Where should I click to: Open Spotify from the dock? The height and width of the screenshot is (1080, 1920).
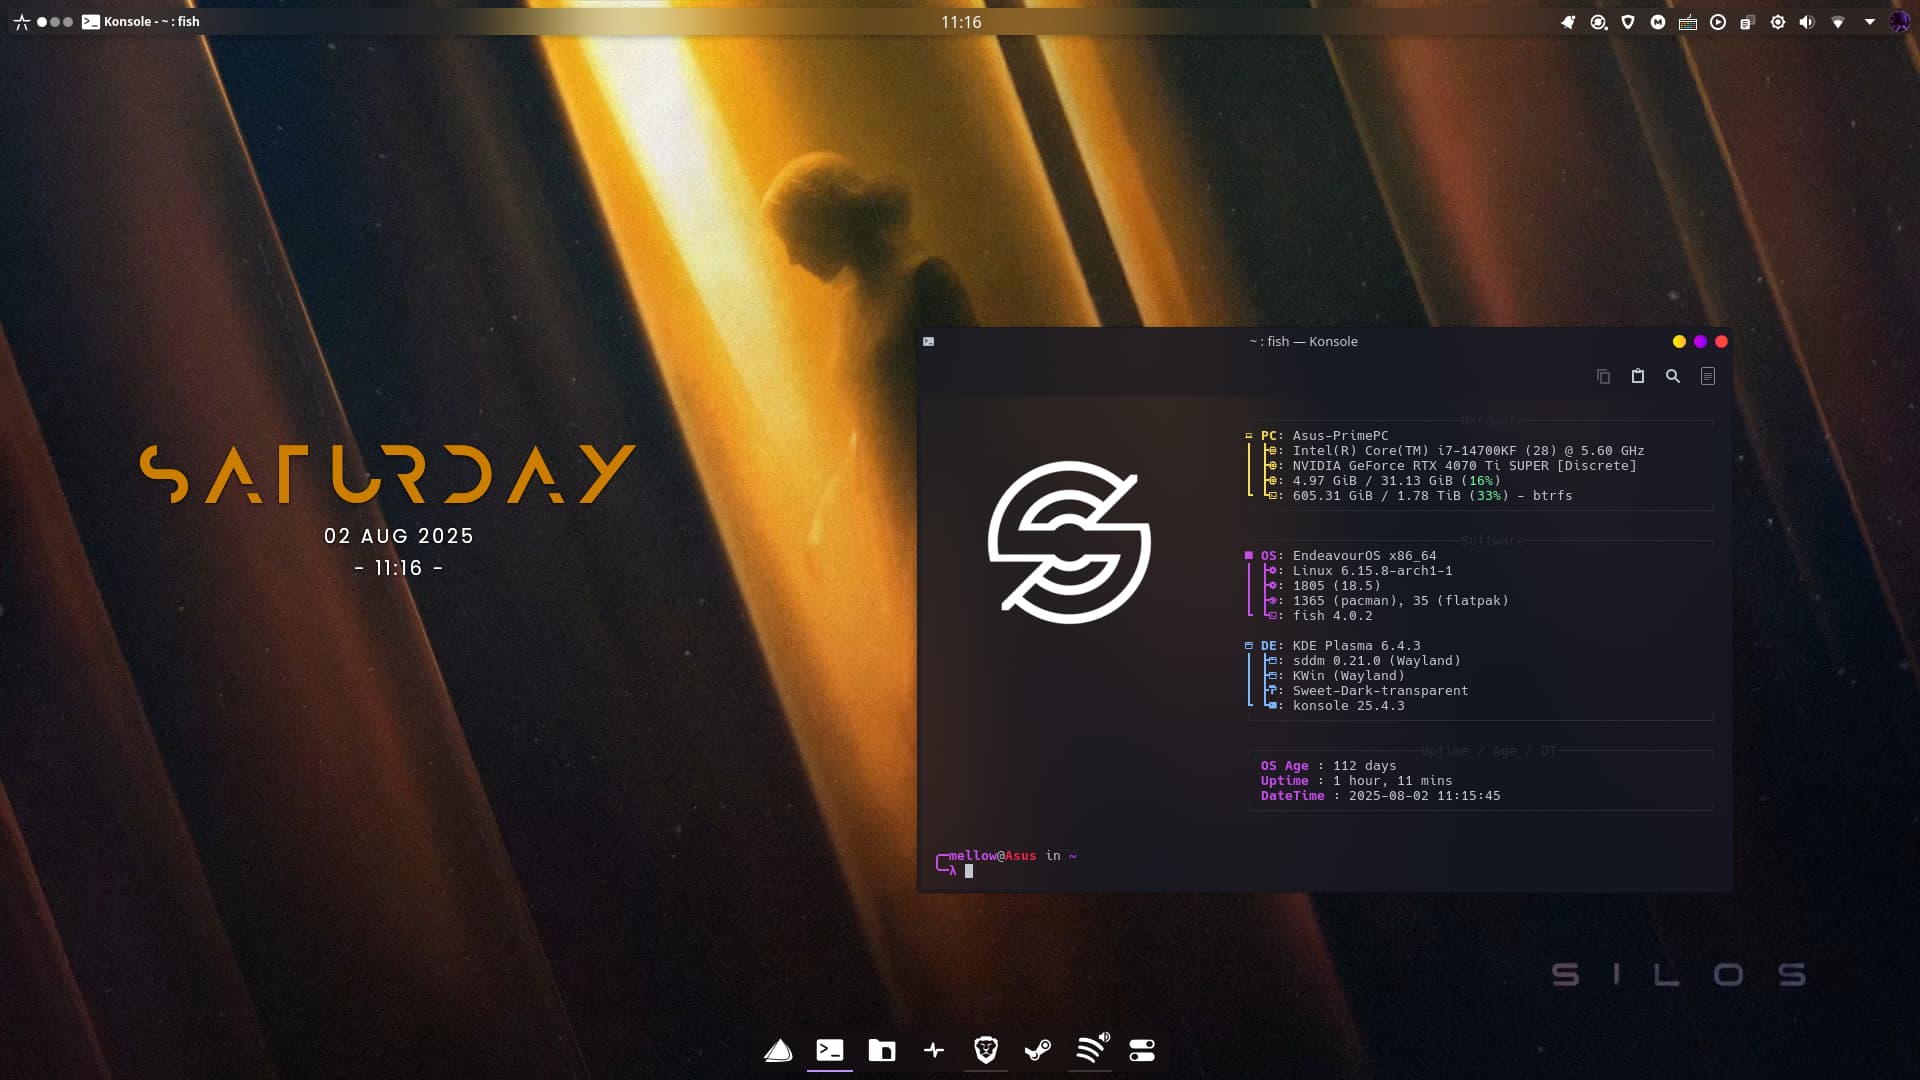1091,1050
